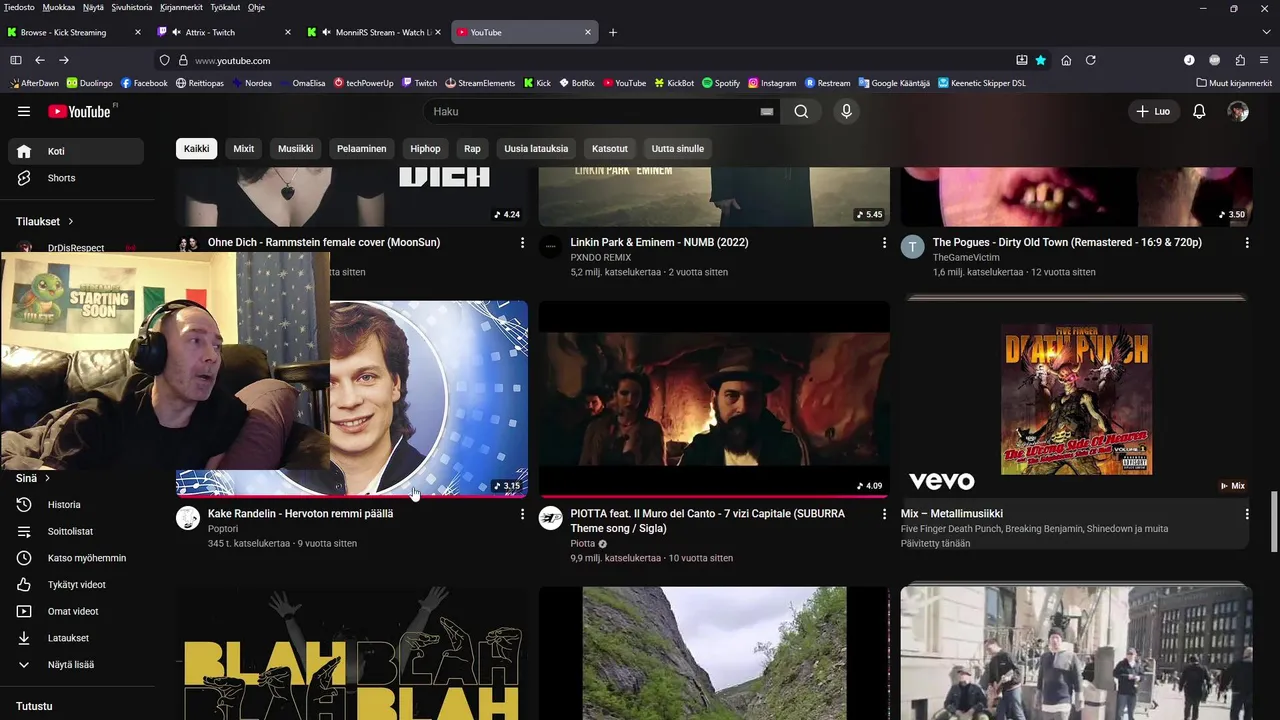Select the Uusia latauksia filter chip
The height and width of the screenshot is (720, 1280).
536,149
